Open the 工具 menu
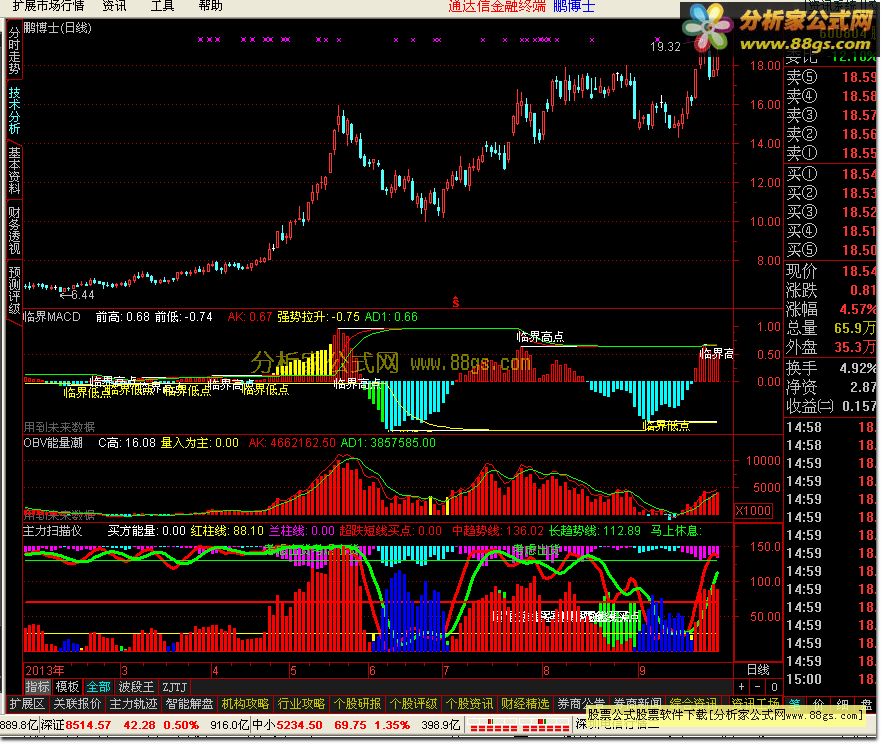Viewport: 882px width, 744px height. point(162,6)
